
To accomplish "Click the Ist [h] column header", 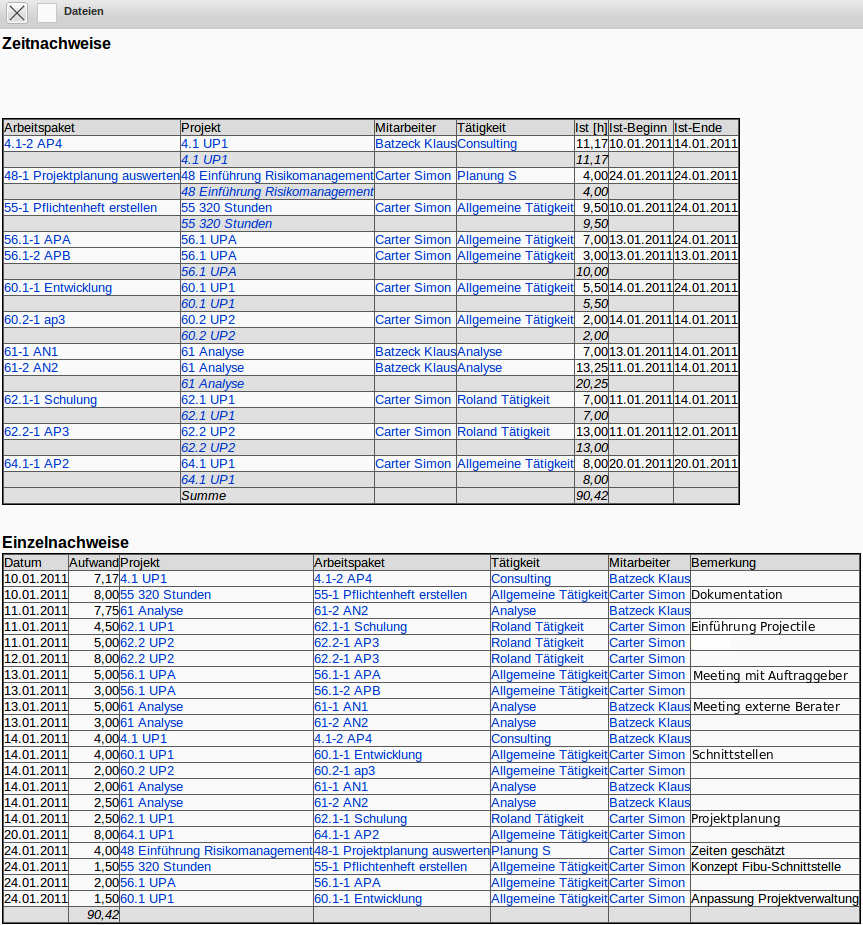I will 591,128.
